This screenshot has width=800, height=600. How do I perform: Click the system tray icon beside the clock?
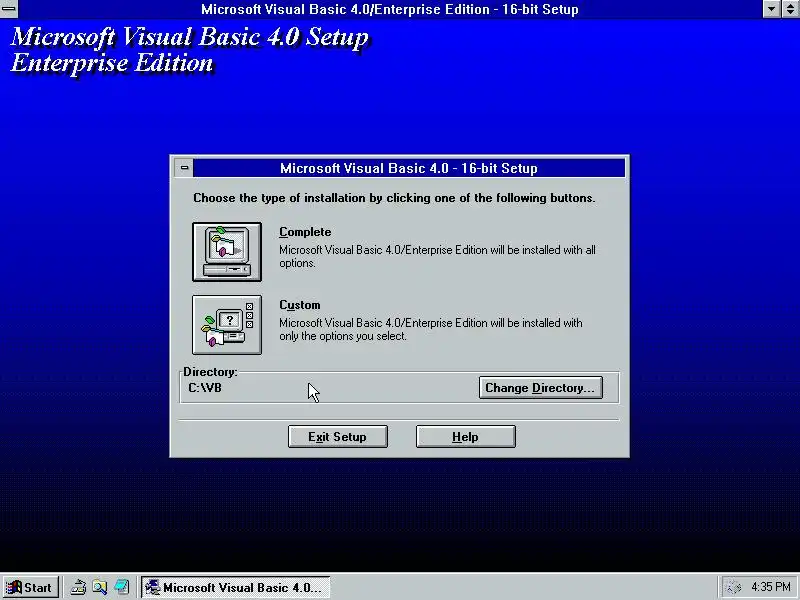(734, 587)
